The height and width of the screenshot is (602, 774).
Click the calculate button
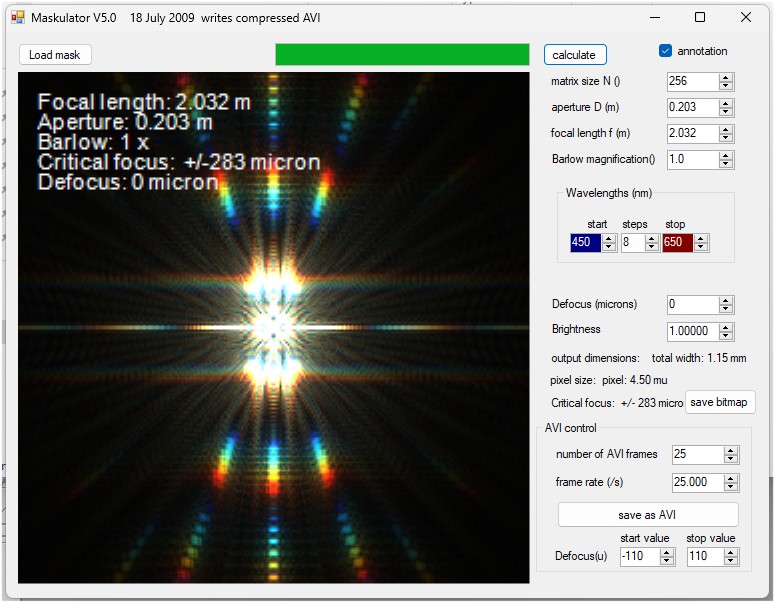pos(575,55)
